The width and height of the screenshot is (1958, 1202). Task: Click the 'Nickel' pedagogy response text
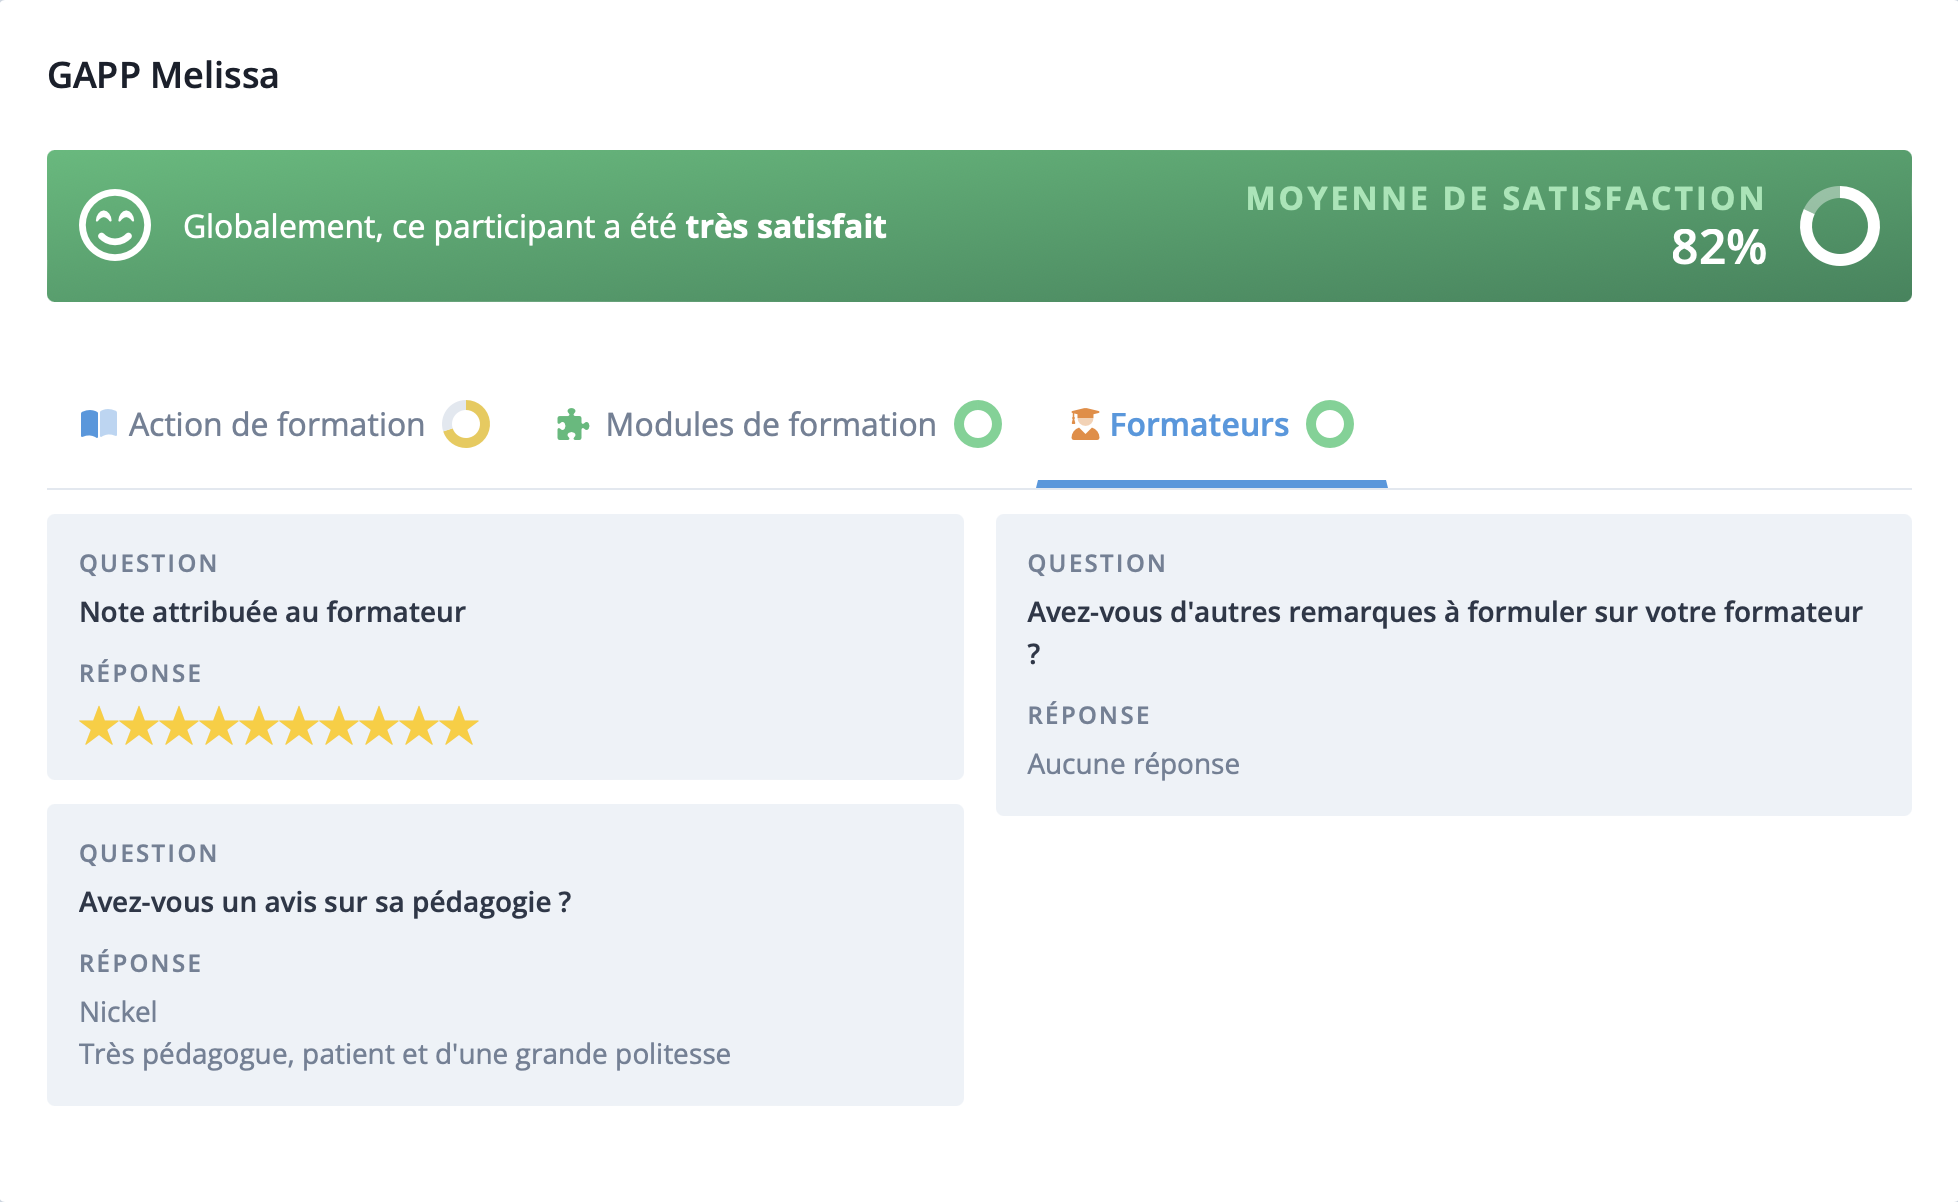click(118, 1012)
